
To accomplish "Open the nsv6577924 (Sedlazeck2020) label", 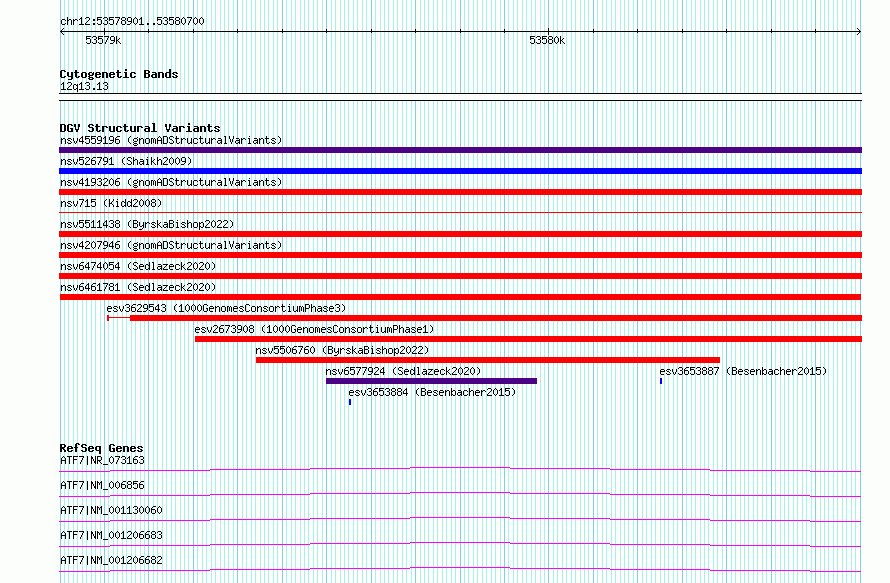I will coord(403,371).
